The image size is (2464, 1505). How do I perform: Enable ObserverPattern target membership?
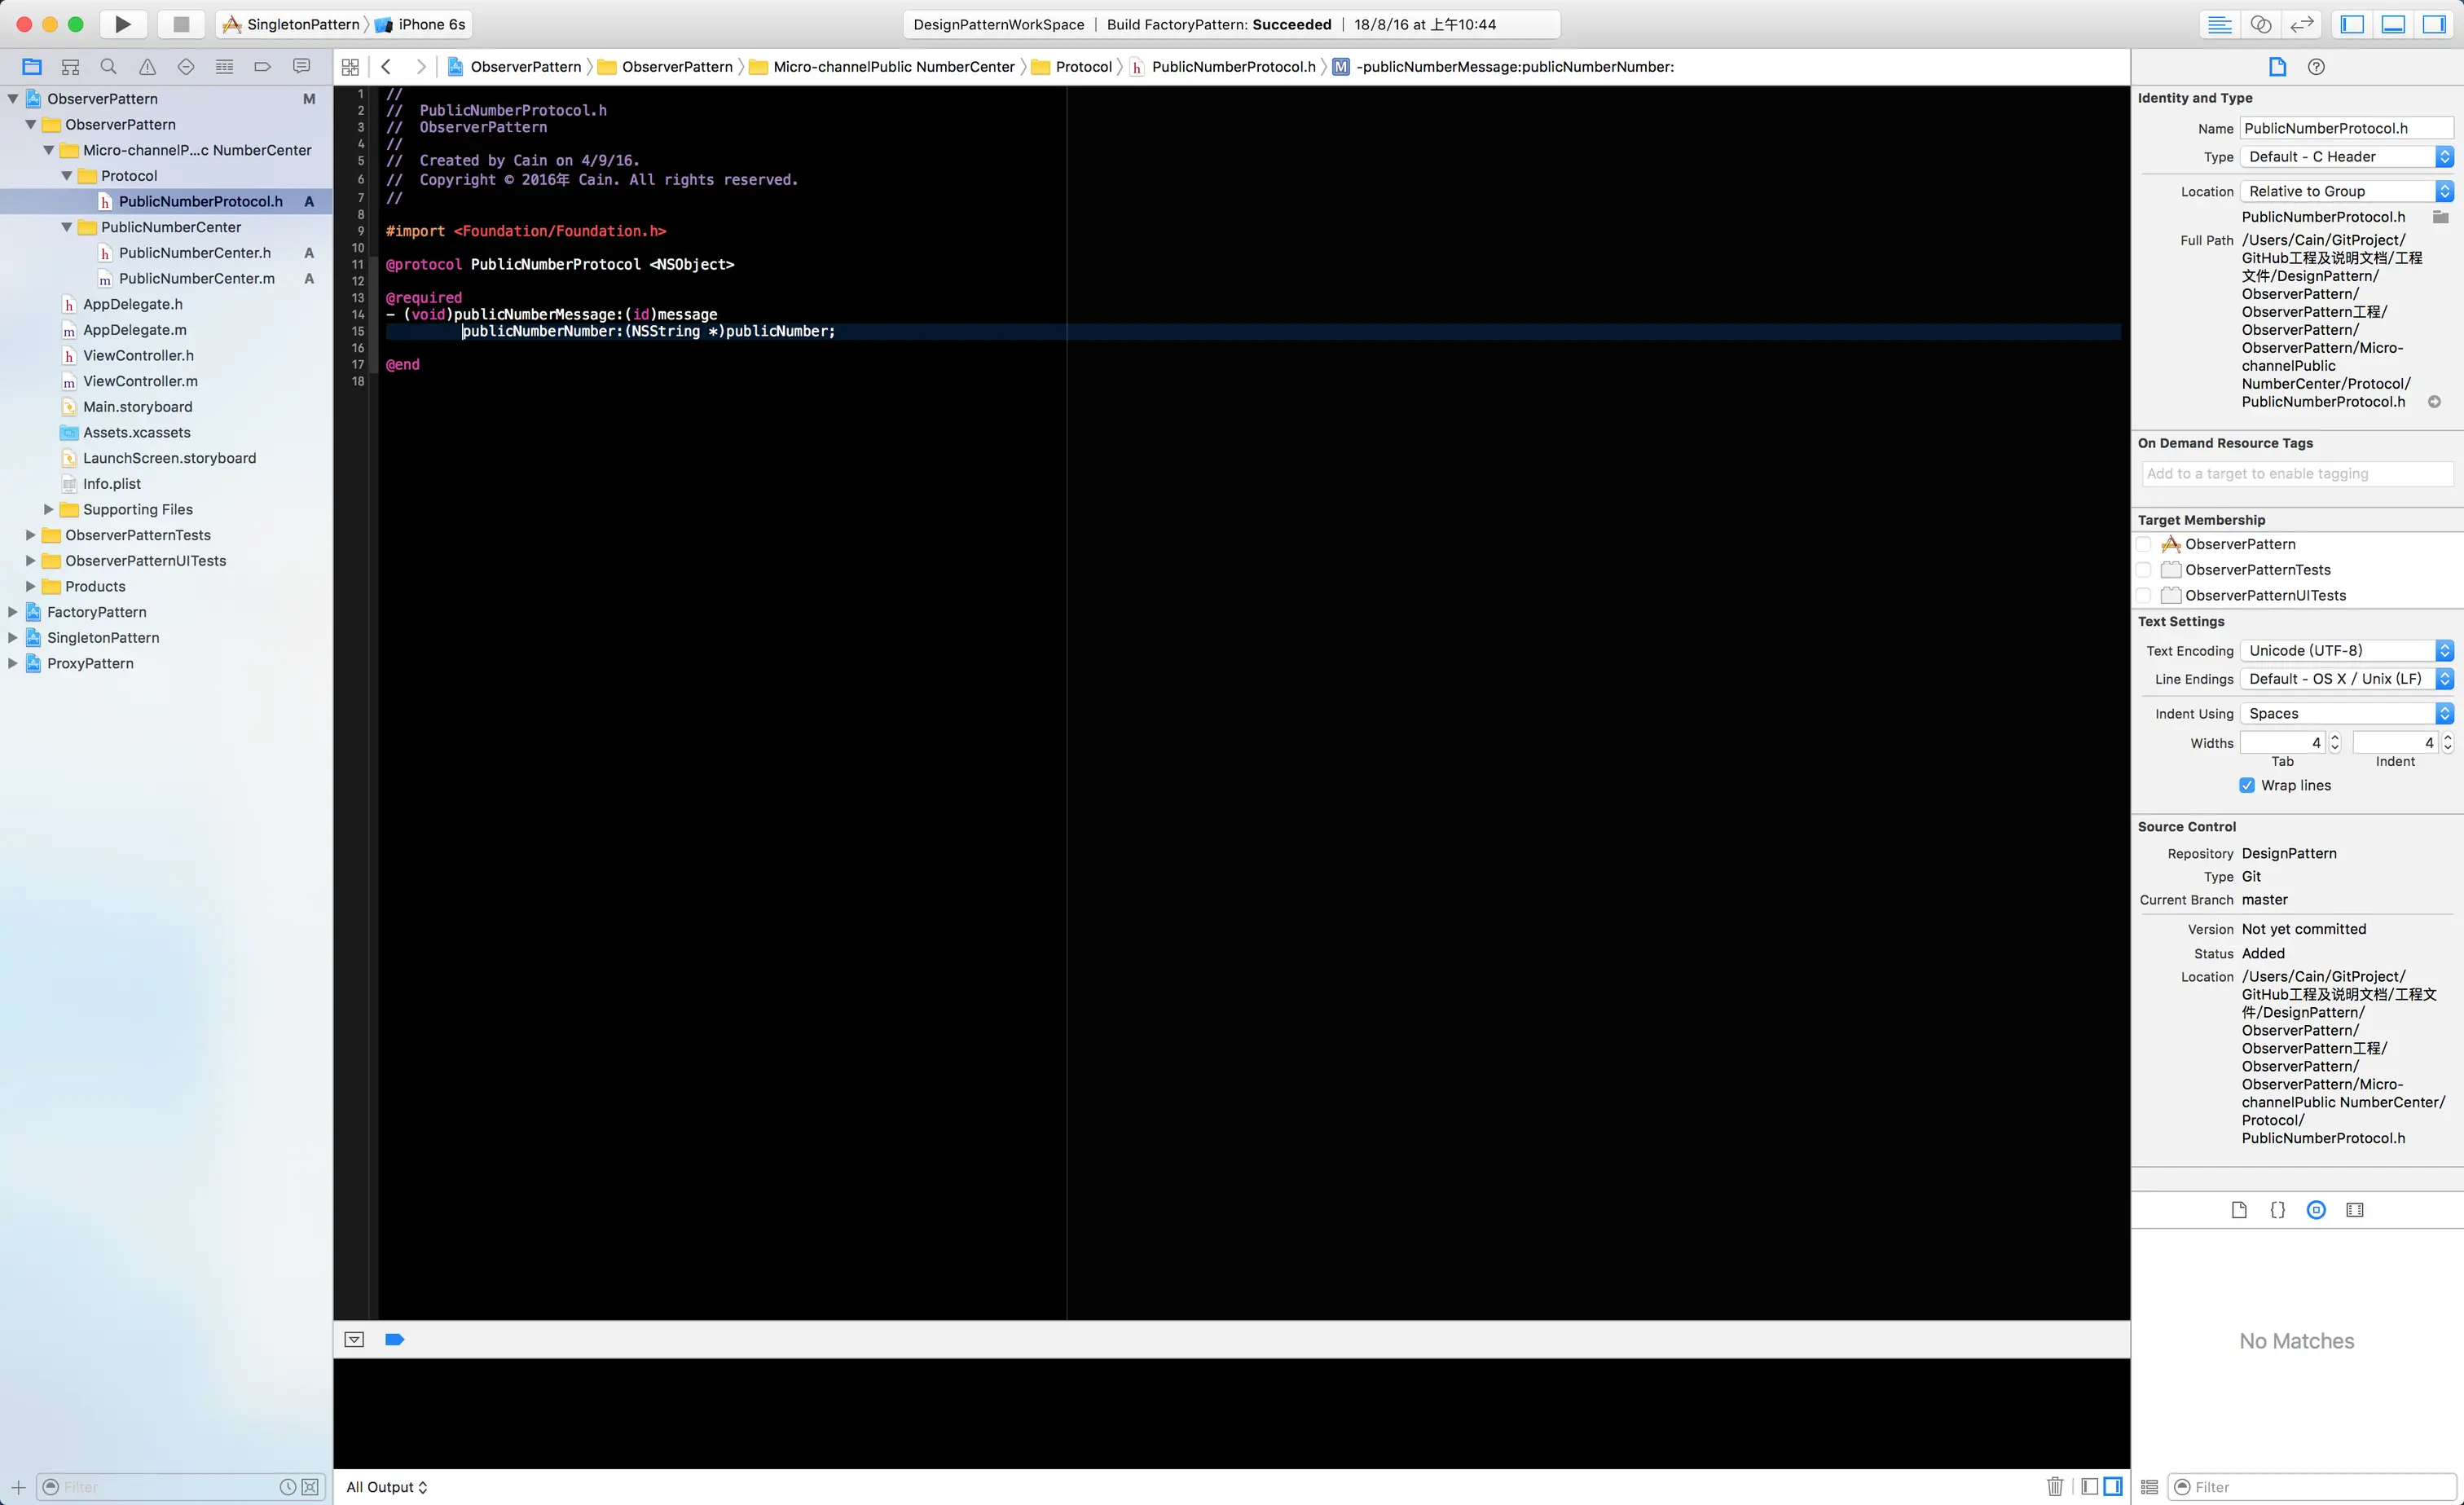(x=2143, y=544)
